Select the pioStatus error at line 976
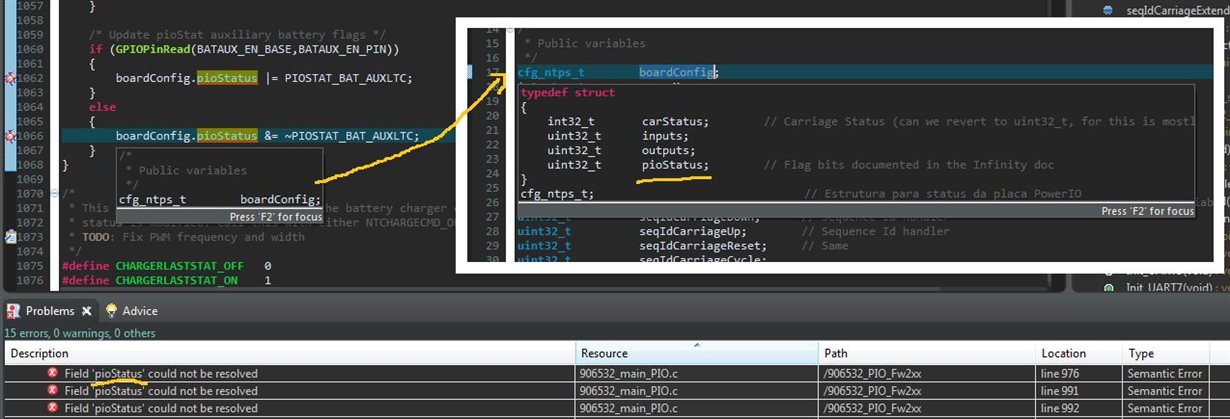 click(617, 373)
